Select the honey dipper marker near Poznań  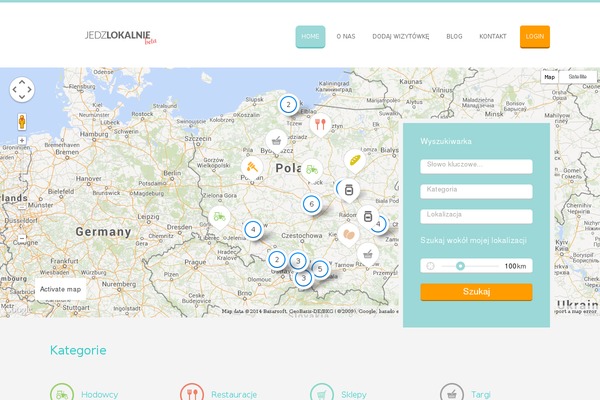coord(252,168)
